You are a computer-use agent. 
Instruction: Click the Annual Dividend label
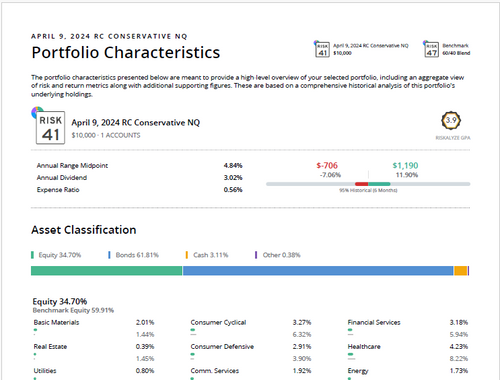(x=62, y=178)
